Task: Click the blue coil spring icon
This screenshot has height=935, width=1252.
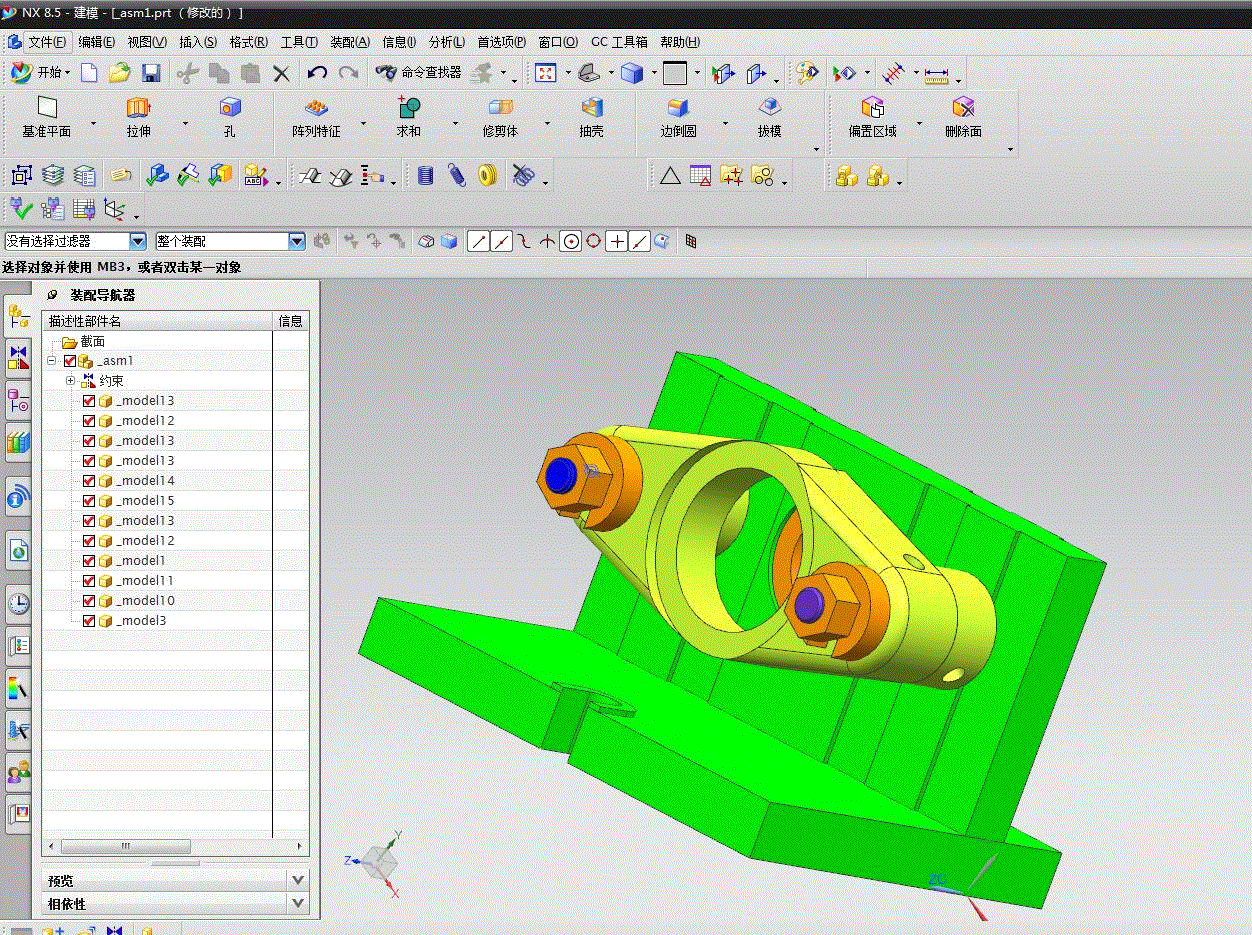Action: (x=425, y=176)
